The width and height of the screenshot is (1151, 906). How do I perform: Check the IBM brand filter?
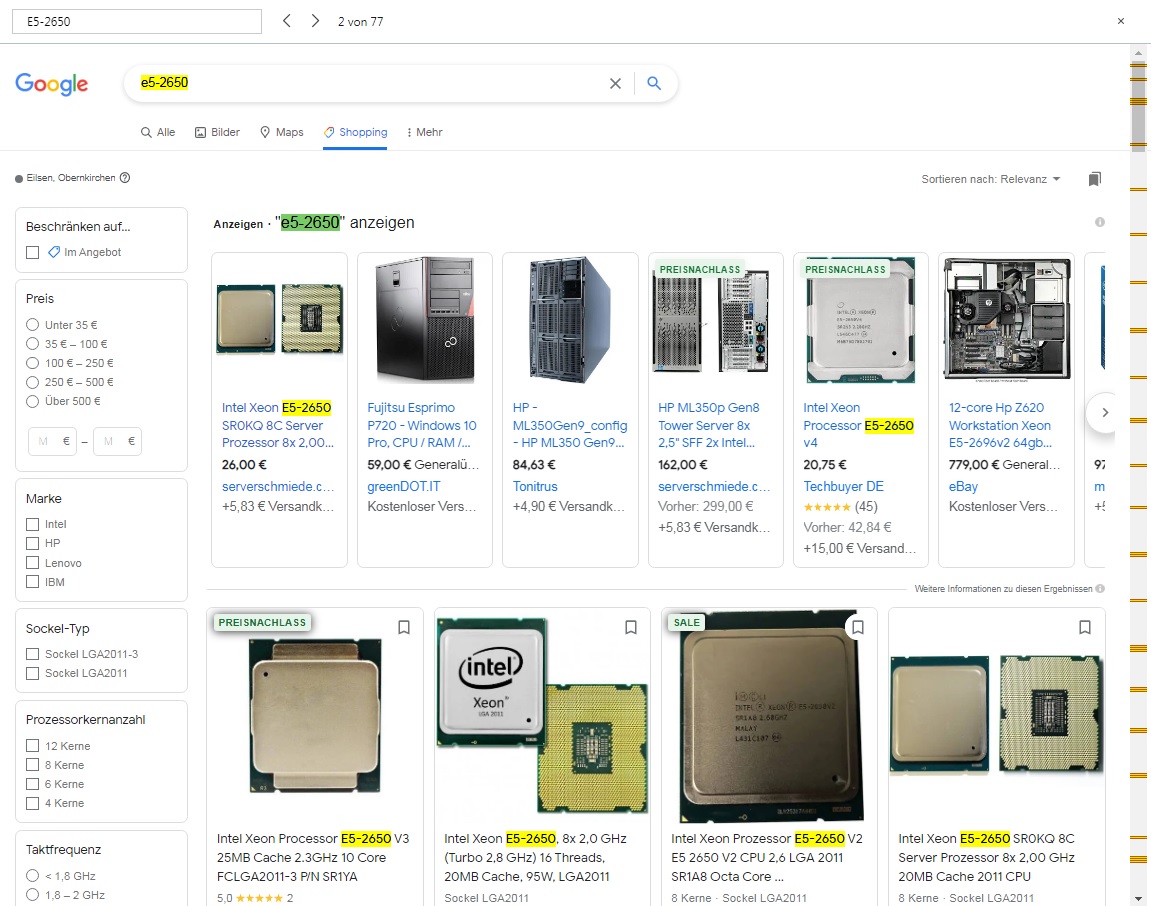coord(32,581)
